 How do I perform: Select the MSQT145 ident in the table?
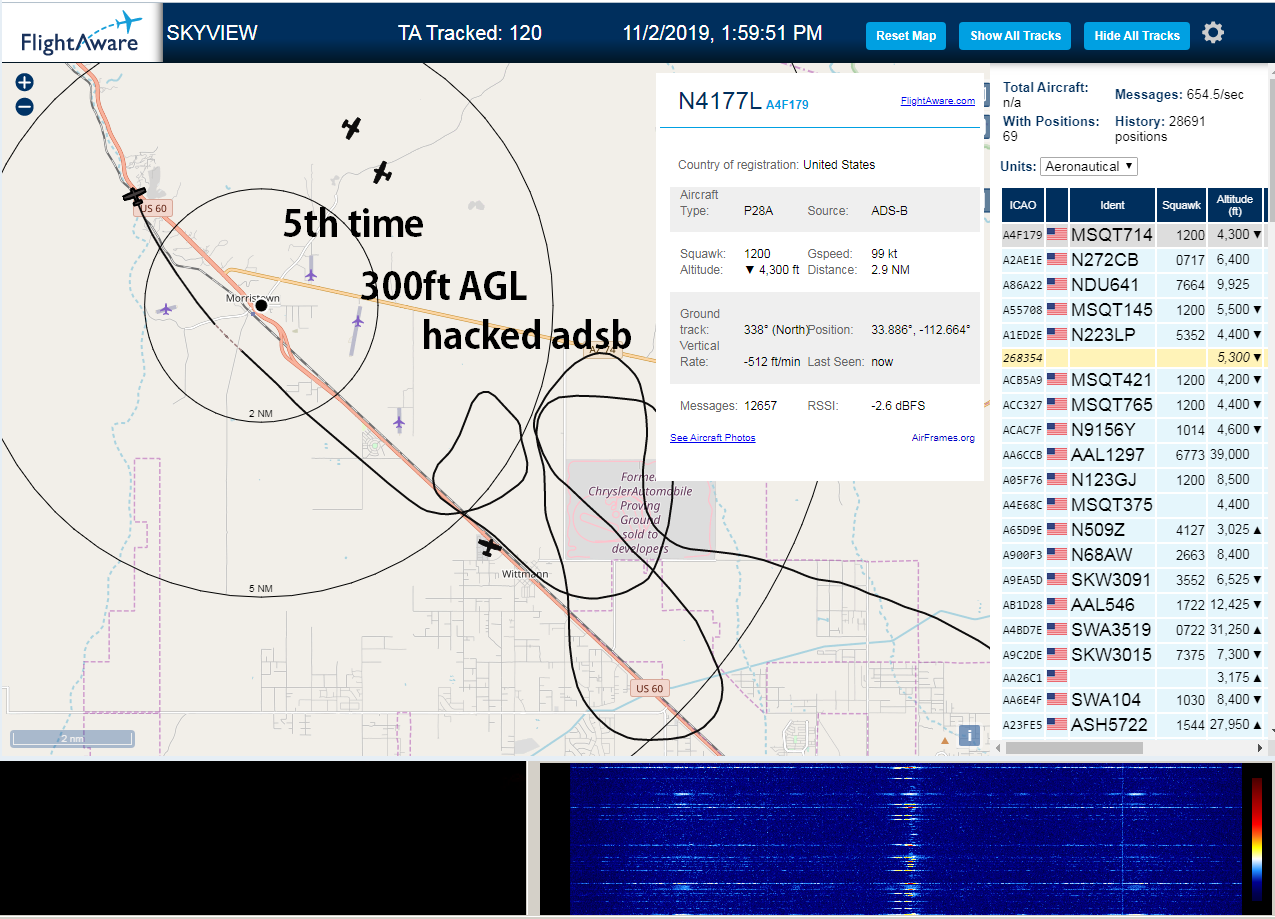point(1111,310)
